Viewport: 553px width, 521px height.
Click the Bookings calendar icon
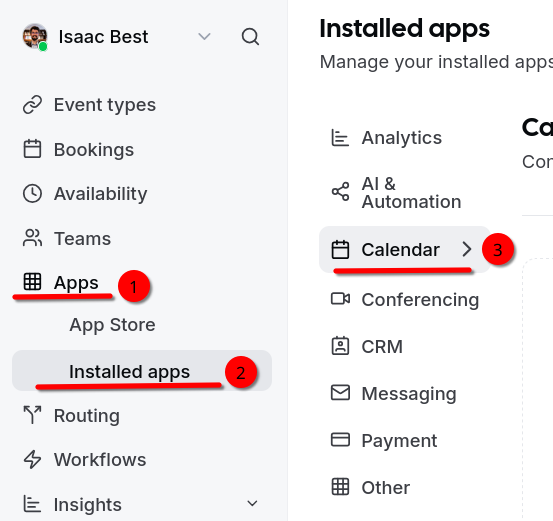coord(32,149)
